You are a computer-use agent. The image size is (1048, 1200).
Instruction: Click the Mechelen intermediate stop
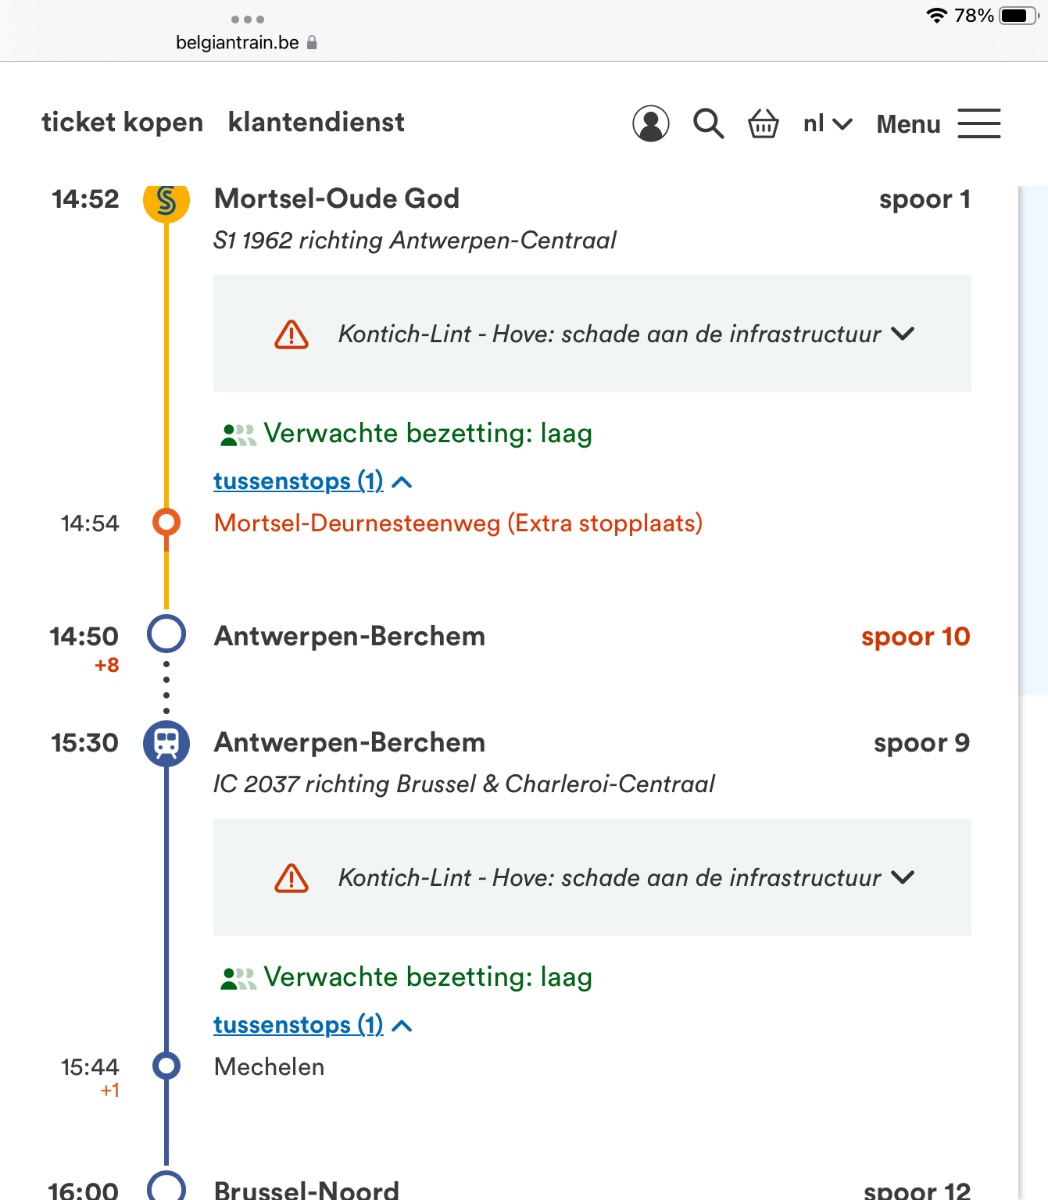pyautogui.click(x=269, y=1067)
